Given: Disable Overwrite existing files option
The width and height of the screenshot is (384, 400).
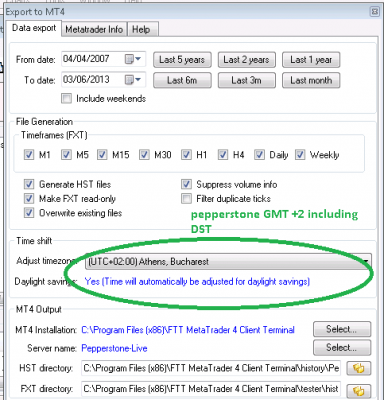Looking at the screenshot, I should coord(29,213).
